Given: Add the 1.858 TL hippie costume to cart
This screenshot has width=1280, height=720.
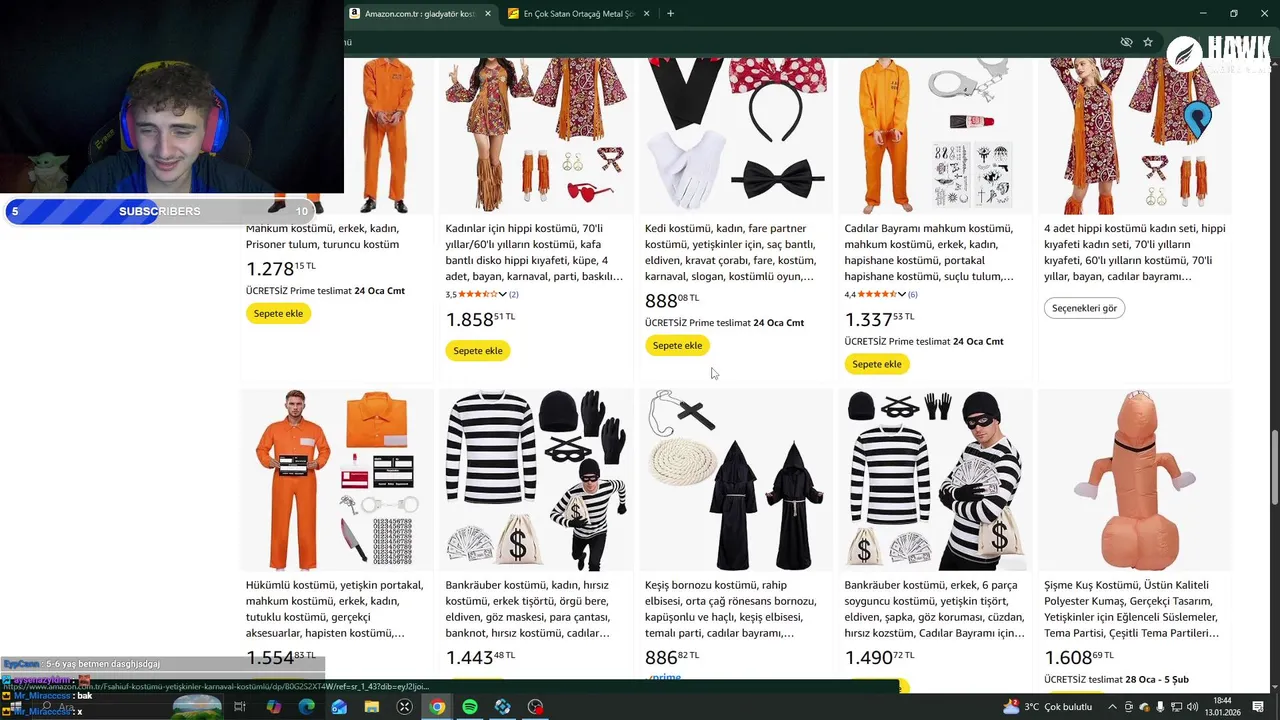Looking at the screenshot, I should pyautogui.click(x=478, y=350).
